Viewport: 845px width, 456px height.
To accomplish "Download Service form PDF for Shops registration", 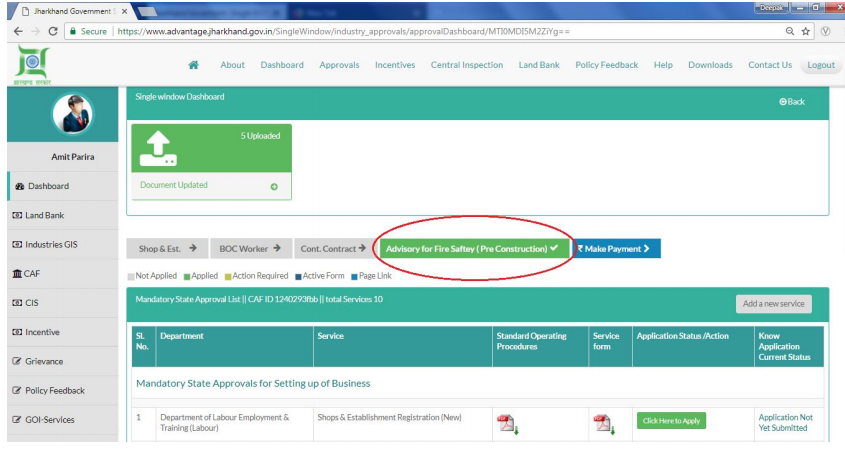I will tap(604, 424).
